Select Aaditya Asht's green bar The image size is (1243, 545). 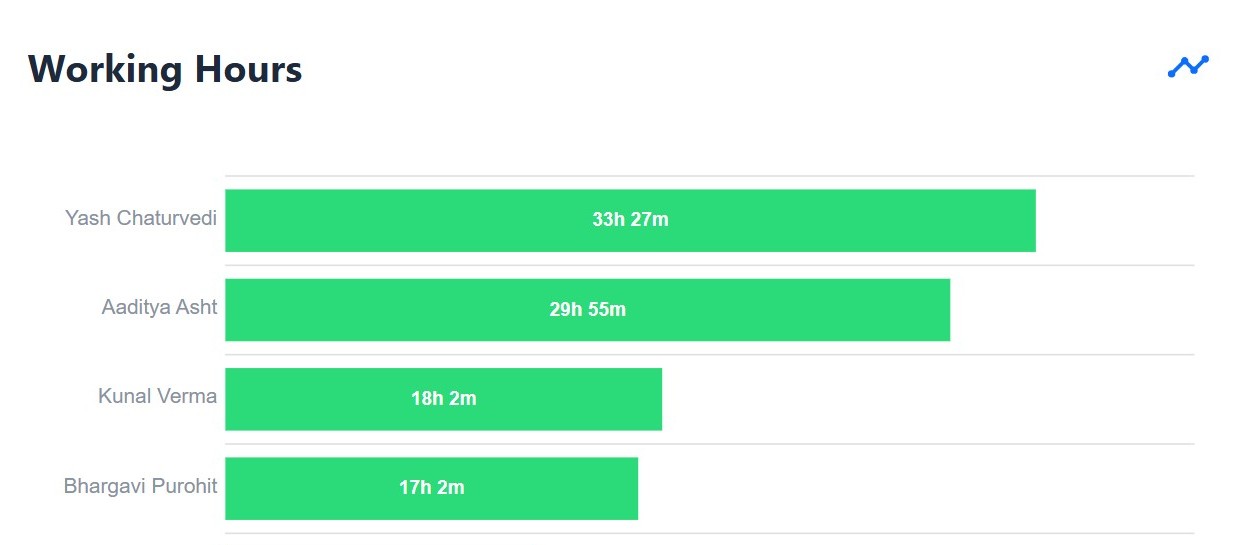pos(587,310)
